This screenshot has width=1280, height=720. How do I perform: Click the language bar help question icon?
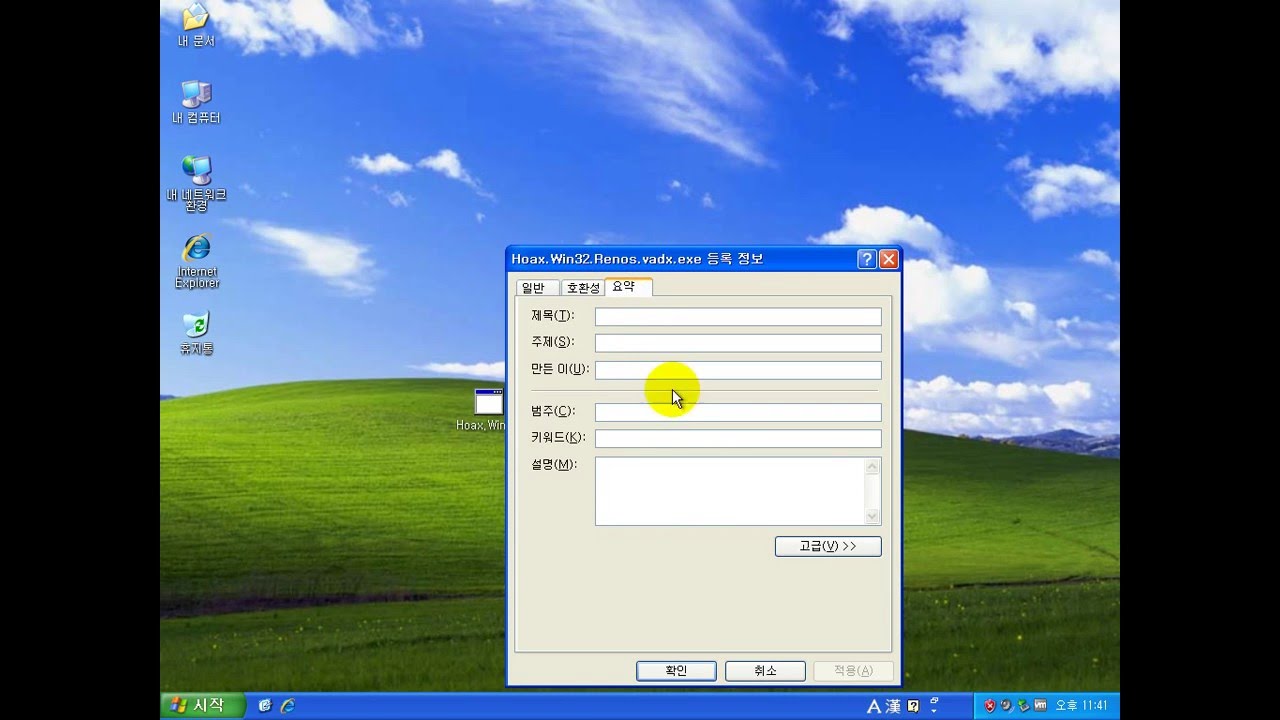(913, 706)
